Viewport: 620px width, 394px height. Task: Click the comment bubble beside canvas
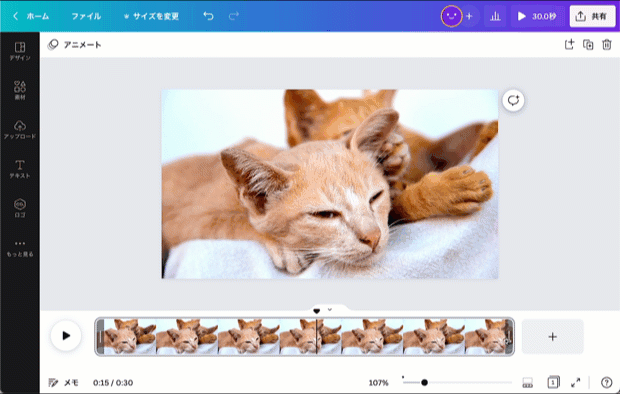tap(513, 100)
